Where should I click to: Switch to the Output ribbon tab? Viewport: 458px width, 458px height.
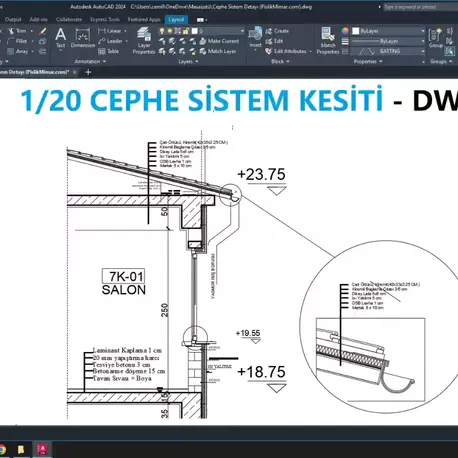click(x=13, y=20)
